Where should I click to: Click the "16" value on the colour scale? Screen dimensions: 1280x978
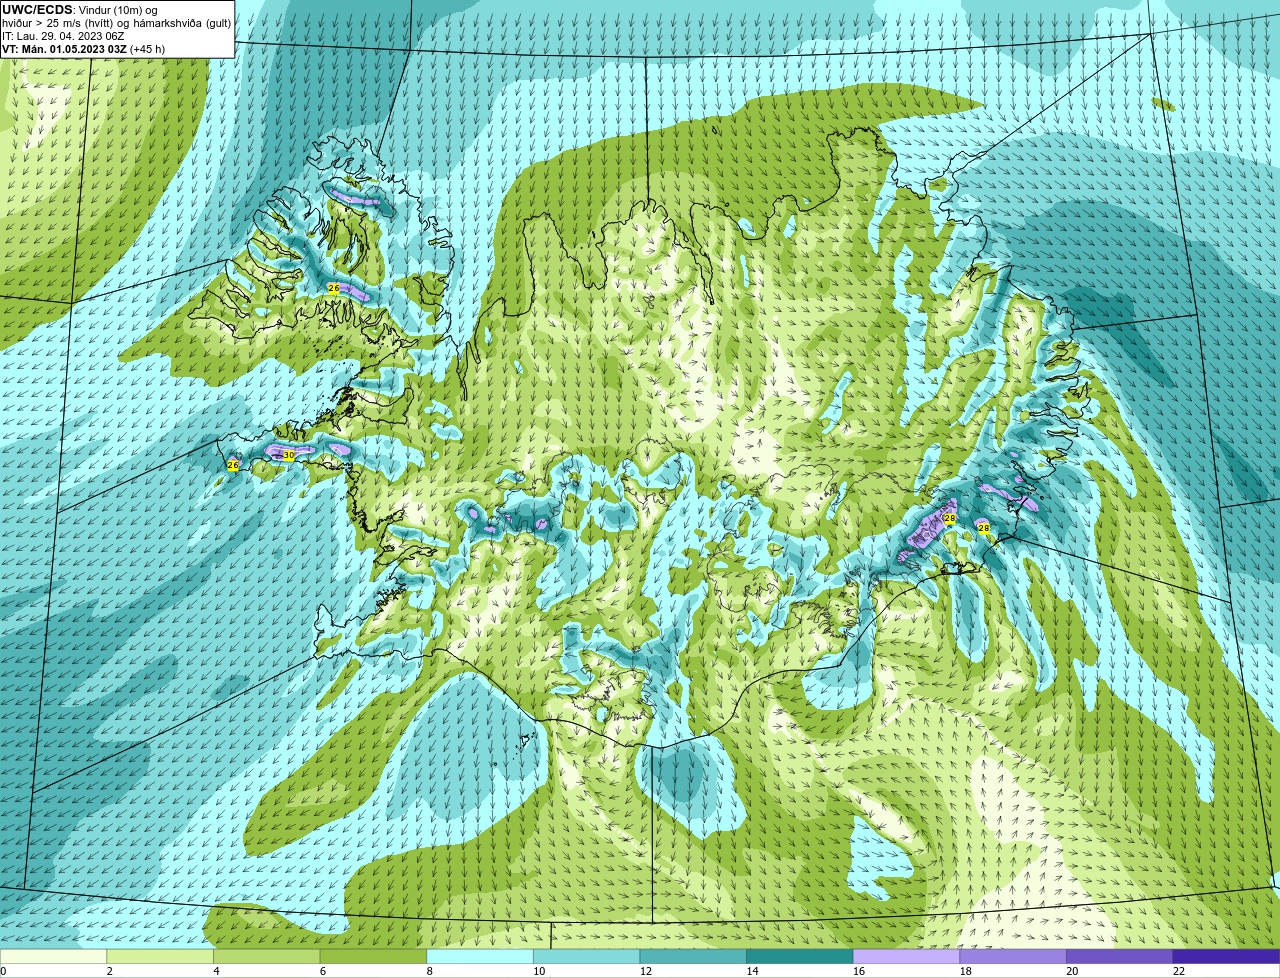(x=859, y=971)
